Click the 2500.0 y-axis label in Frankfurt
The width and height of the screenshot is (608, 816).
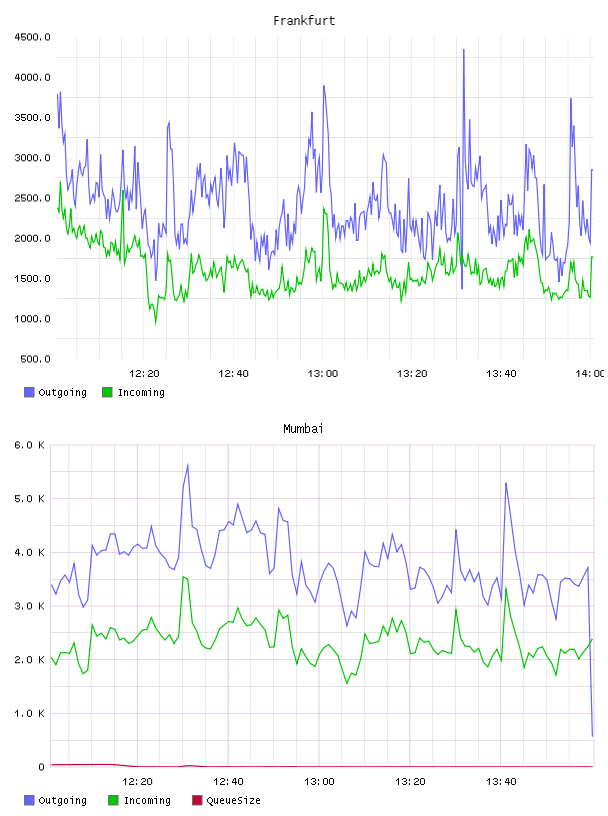[x=32, y=198]
